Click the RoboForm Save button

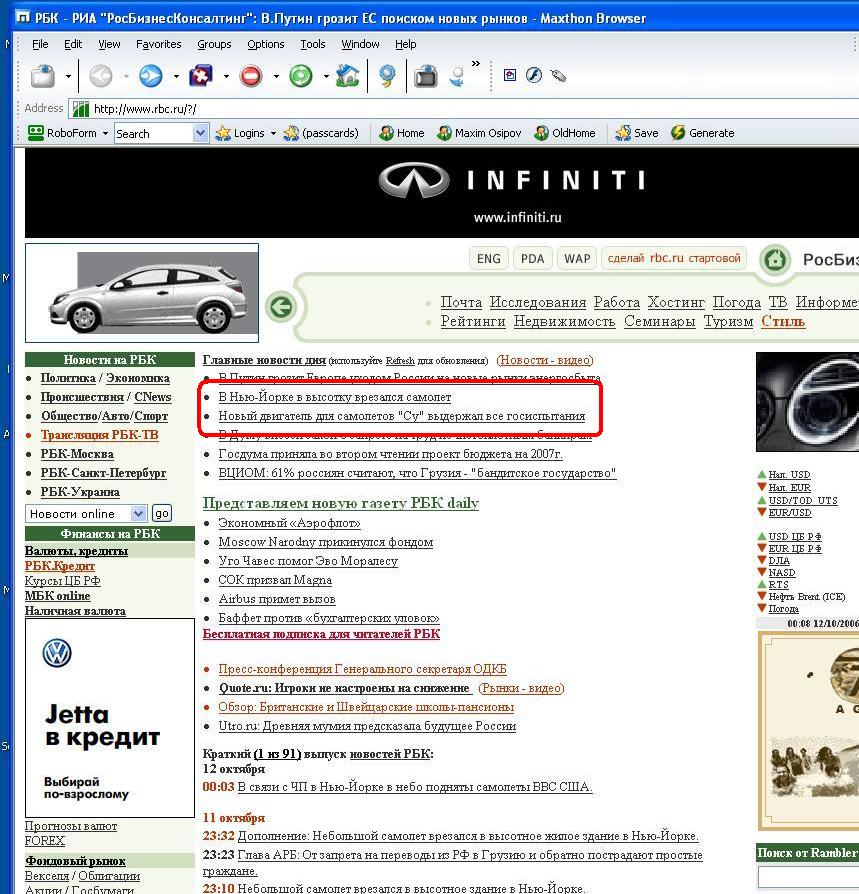tap(637, 133)
